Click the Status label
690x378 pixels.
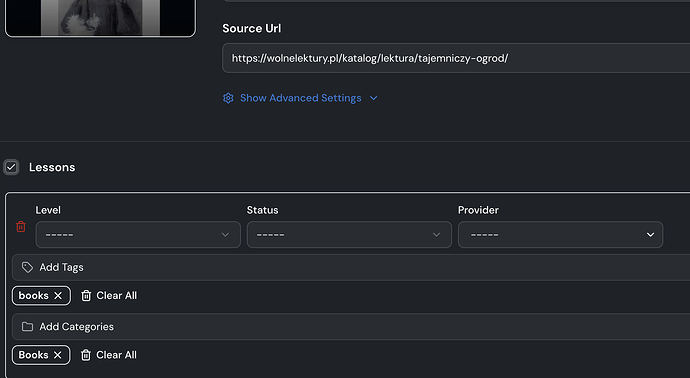(x=262, y=210)
